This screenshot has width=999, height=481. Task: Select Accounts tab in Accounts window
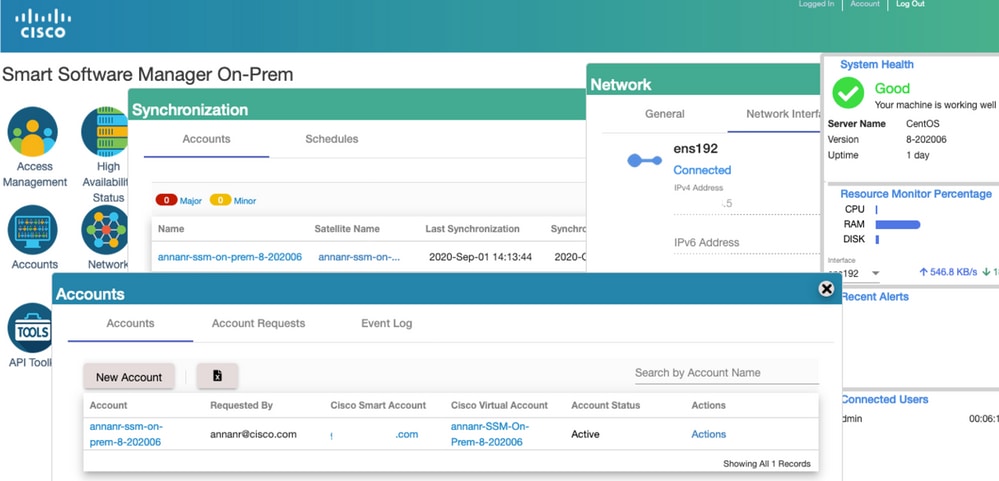(x=131, y=323)
